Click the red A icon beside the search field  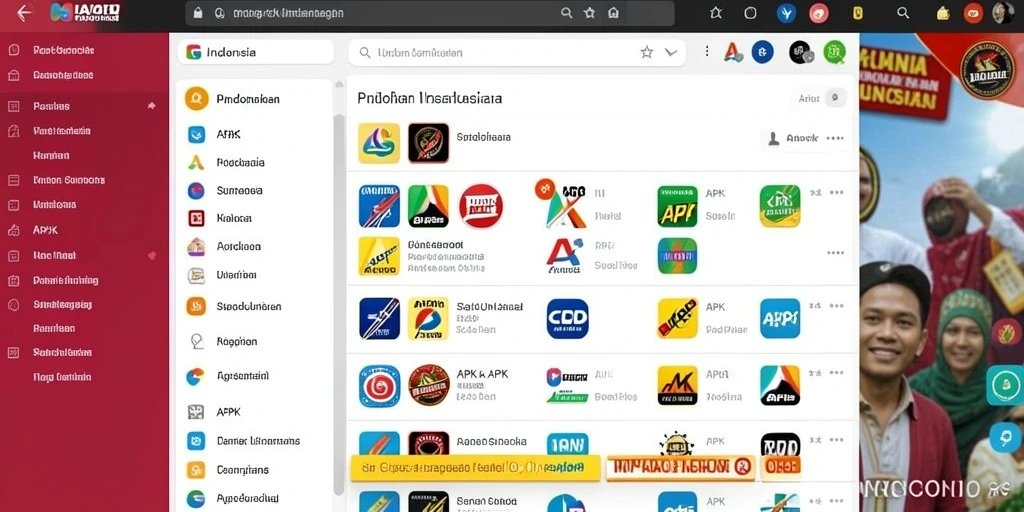pyautogui.click(x=733, y=52)
